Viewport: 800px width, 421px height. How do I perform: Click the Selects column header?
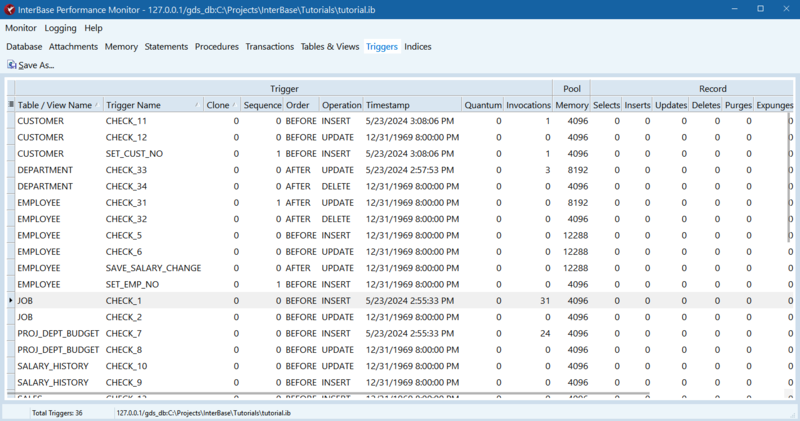click(606, 105)
